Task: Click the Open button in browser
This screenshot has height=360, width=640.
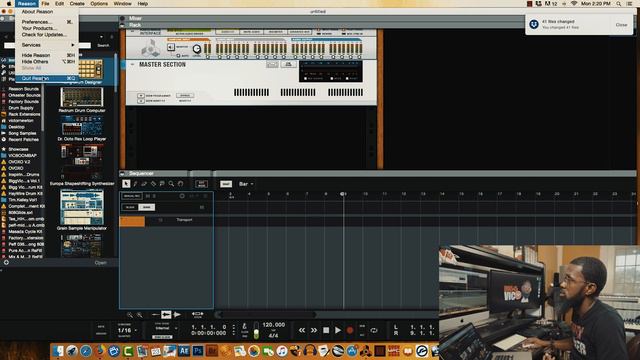Action: (100, 263)
